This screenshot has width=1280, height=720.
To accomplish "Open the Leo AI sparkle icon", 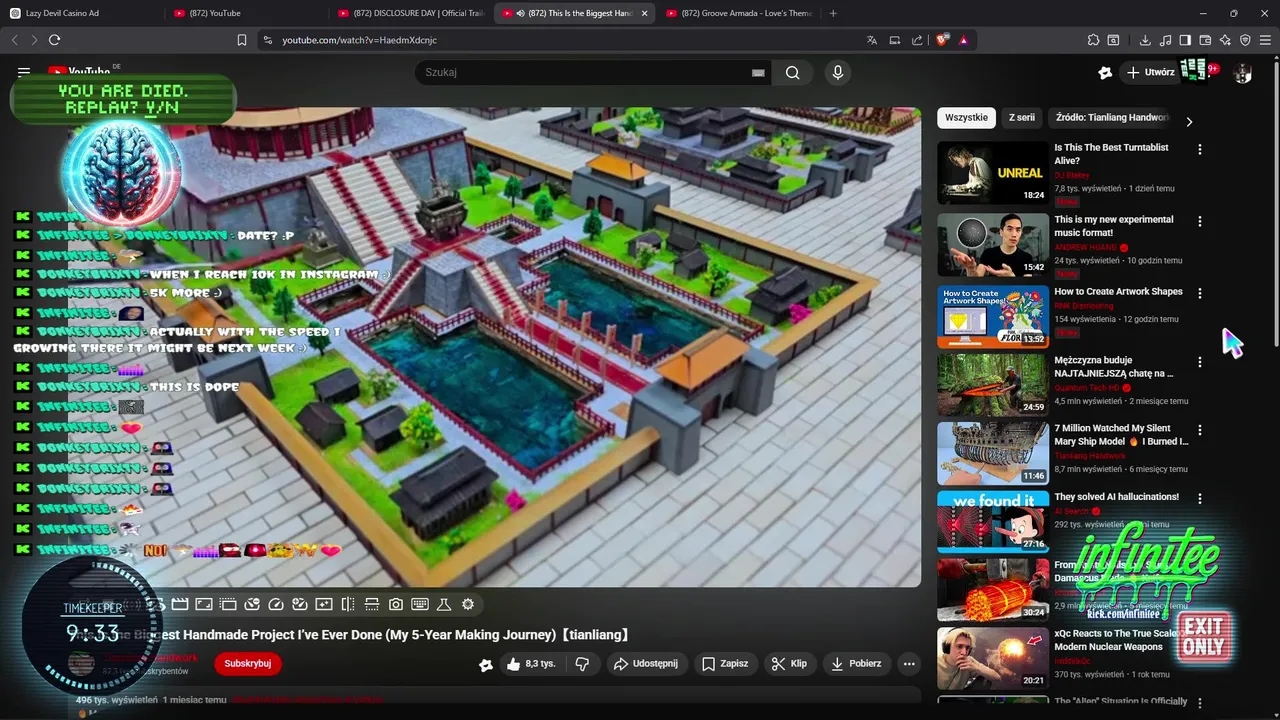I will tap(1225, 40).
